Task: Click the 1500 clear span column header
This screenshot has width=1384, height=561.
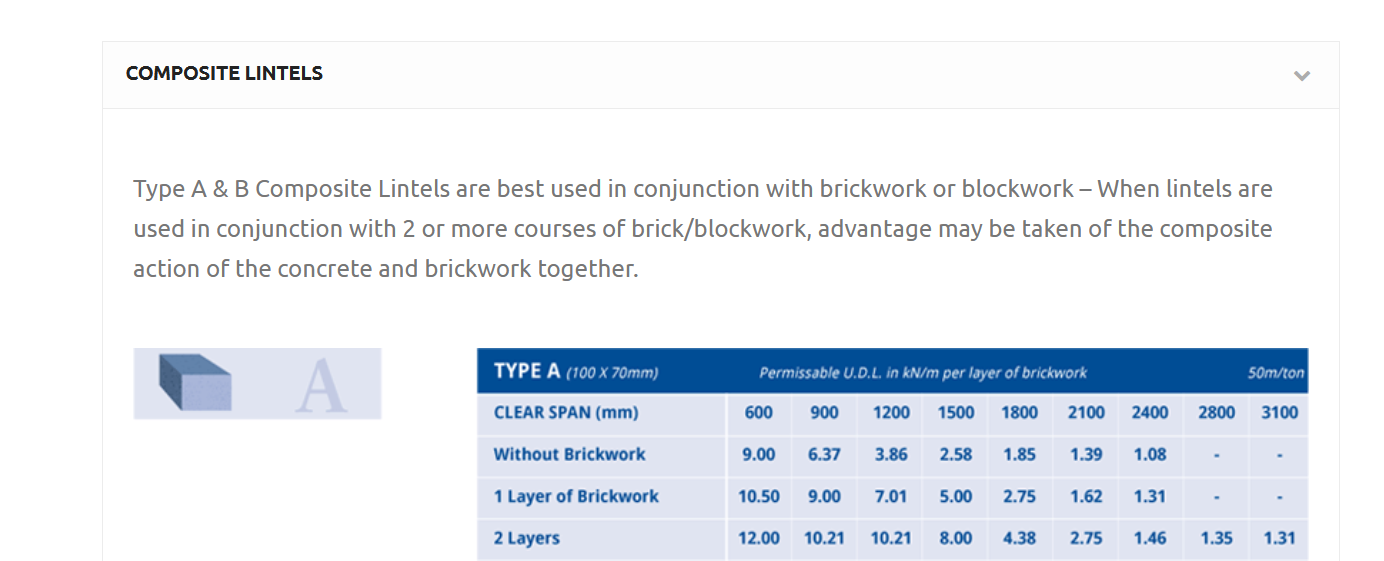Action: pos(955,412)
